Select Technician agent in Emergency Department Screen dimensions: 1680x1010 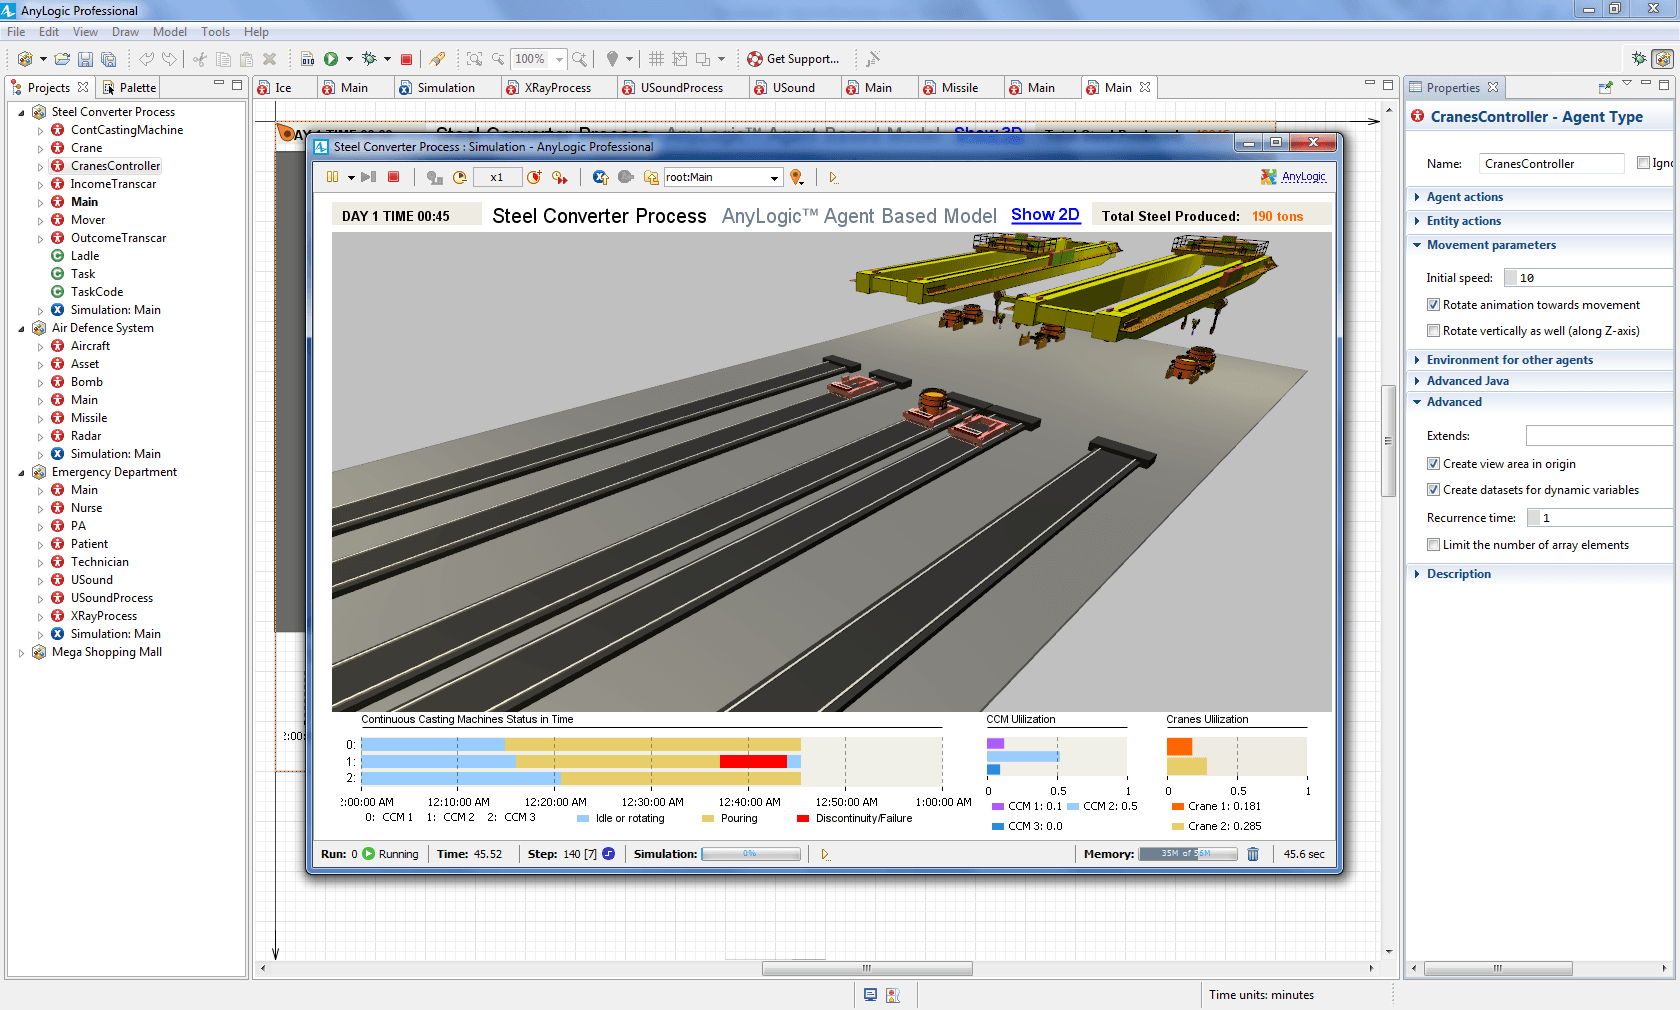point(99,562)
